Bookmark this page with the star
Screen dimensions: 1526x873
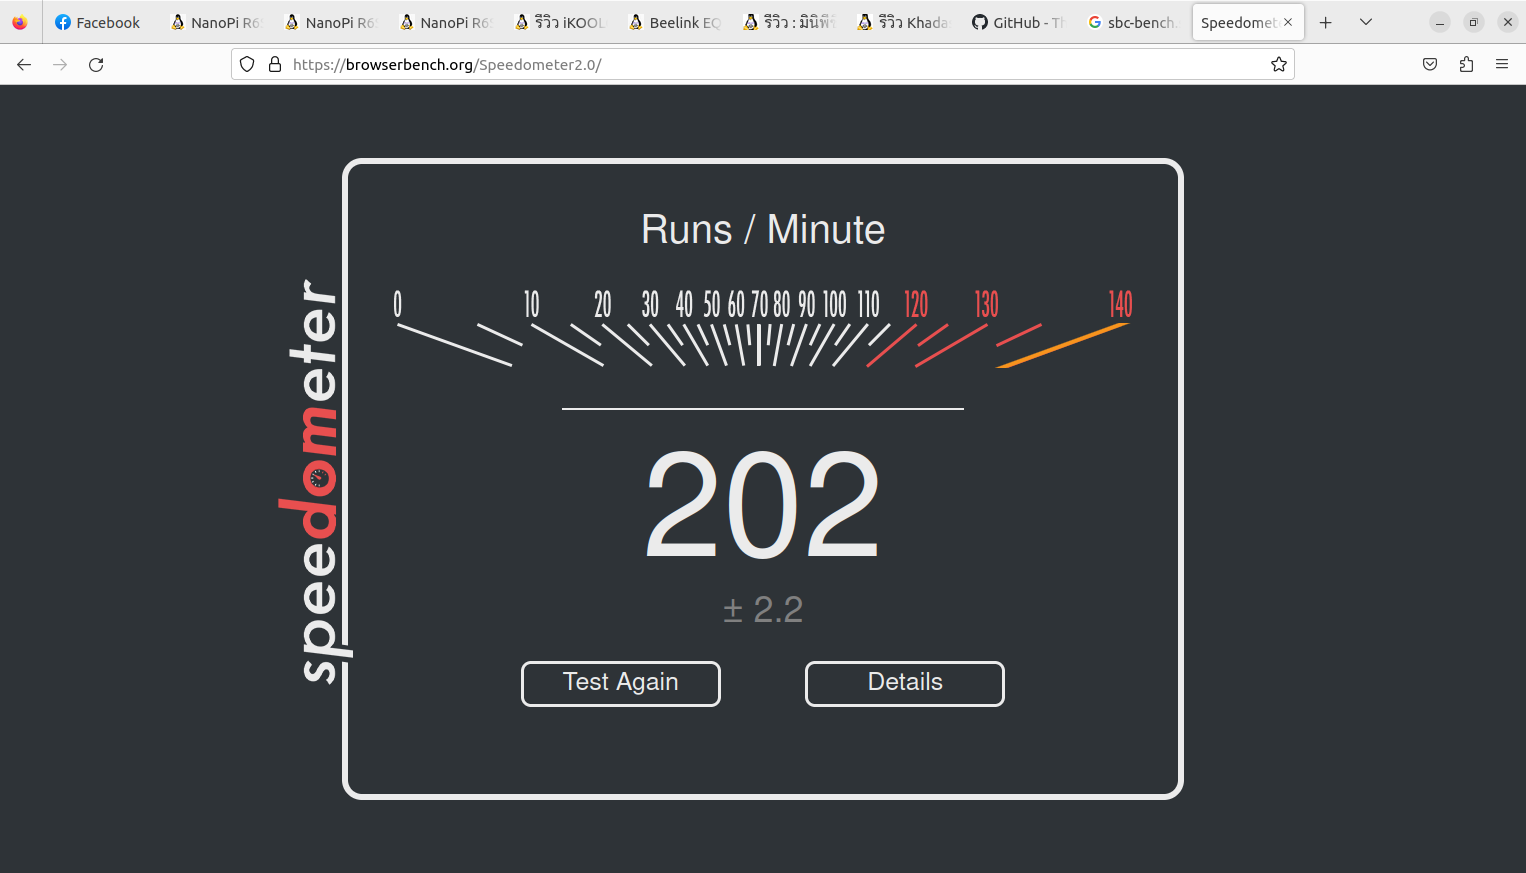pyautogui.click(x=1278, y=64)
